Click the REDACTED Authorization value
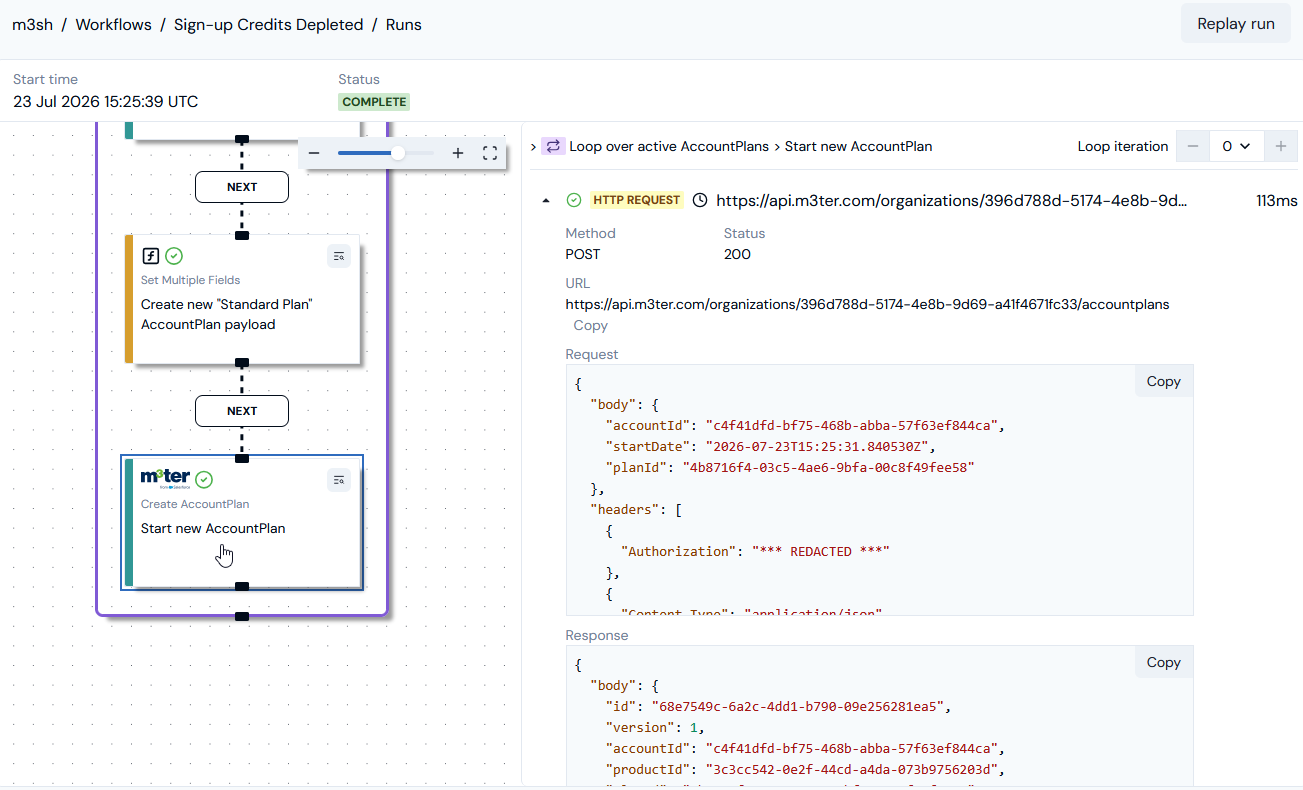Image resolution: width=1303 pixels, height=790 pixels. point(820,552)
